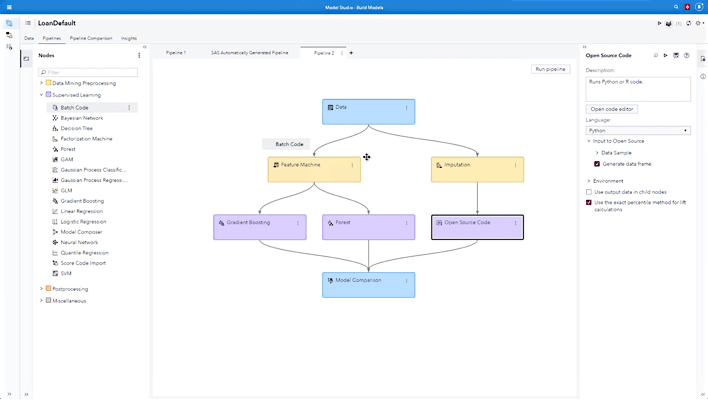708x400 pixels.
Task: Collapse the Nodes panel with the chevron
Action: tap(145, 47)
